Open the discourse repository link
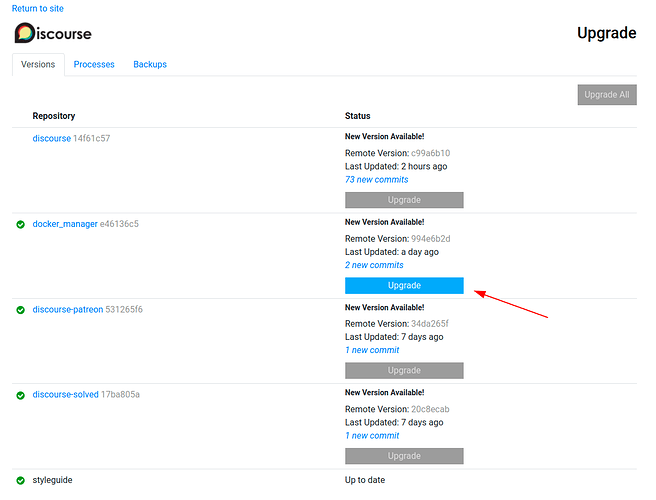Screen dimensions: 656x500 point(51,138)
